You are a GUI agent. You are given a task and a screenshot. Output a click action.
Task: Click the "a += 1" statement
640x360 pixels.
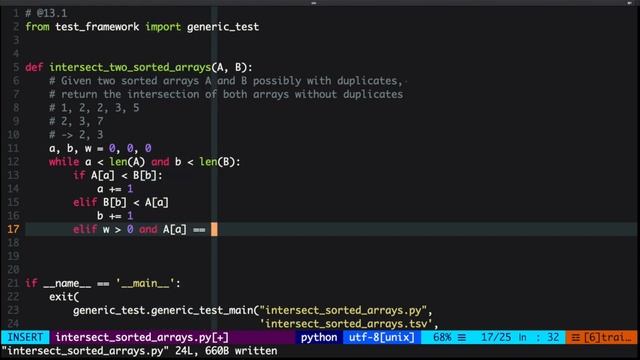pyautogui.click(x=115, y=189)
